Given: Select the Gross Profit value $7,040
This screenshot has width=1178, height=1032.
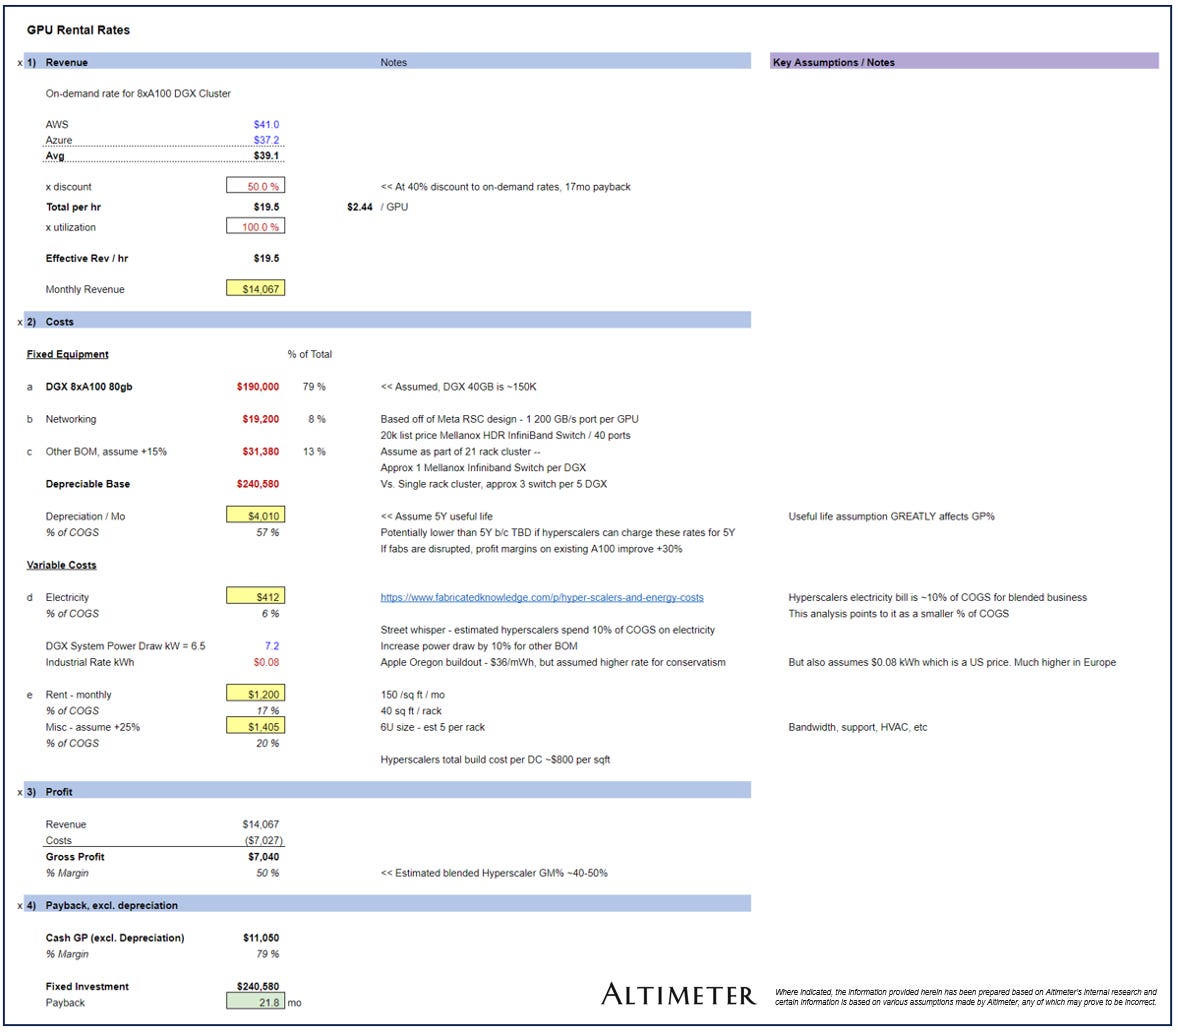Looking at the screenshot, I should pos(263,856).
